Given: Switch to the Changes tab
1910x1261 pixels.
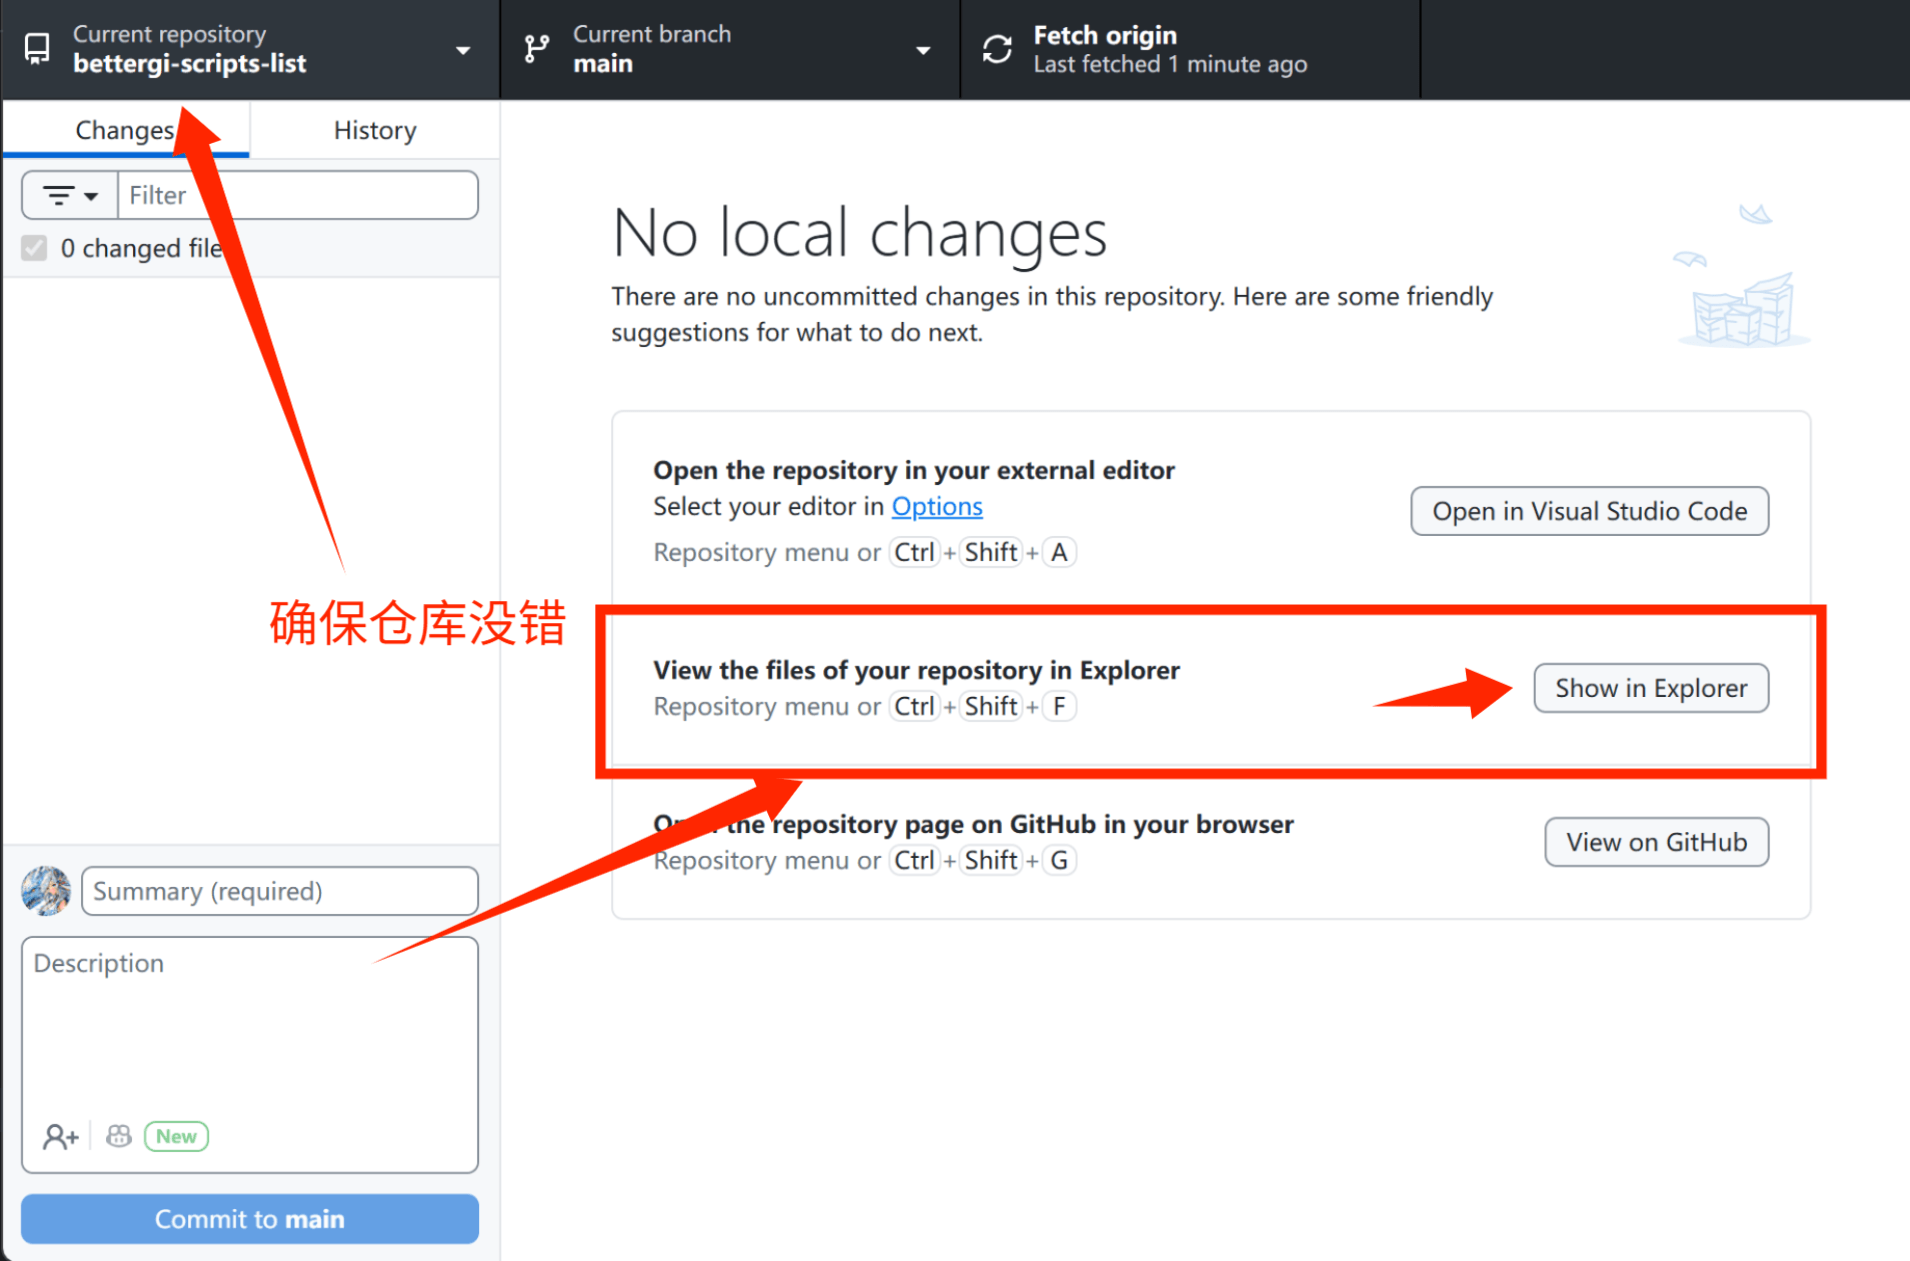Looking at the screenshot, I should [x=124, y=130].
